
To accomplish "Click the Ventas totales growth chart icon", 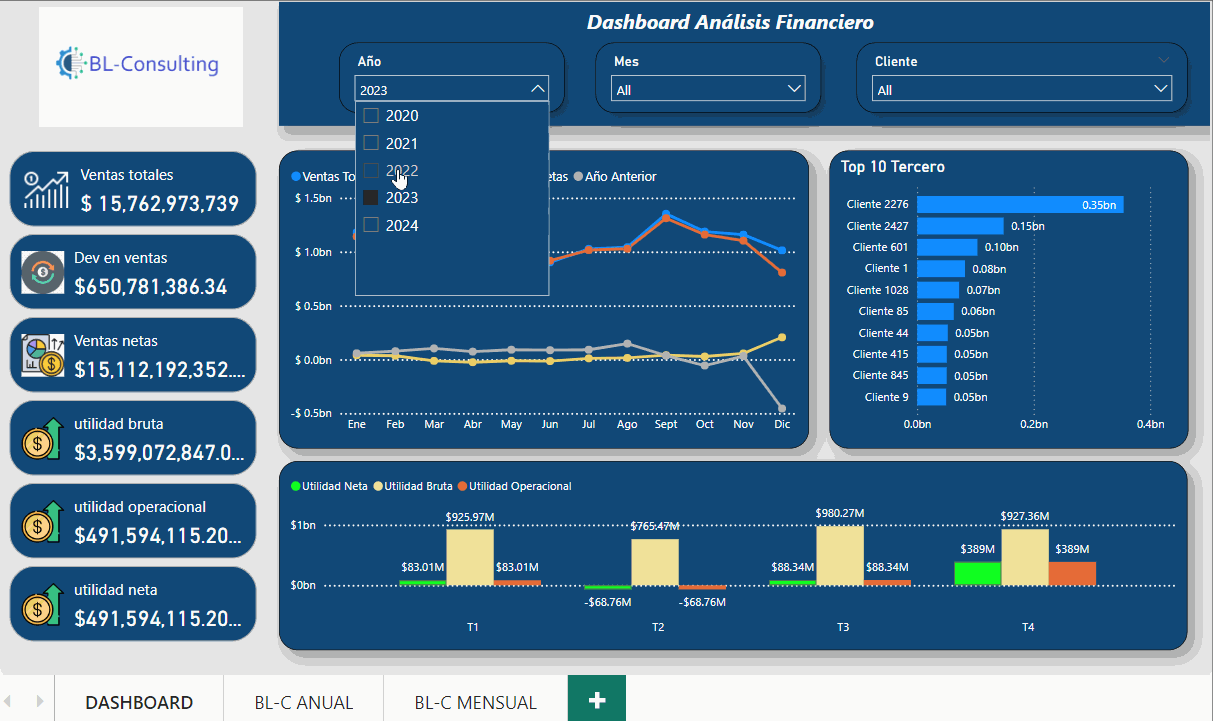I will (47, 189).
